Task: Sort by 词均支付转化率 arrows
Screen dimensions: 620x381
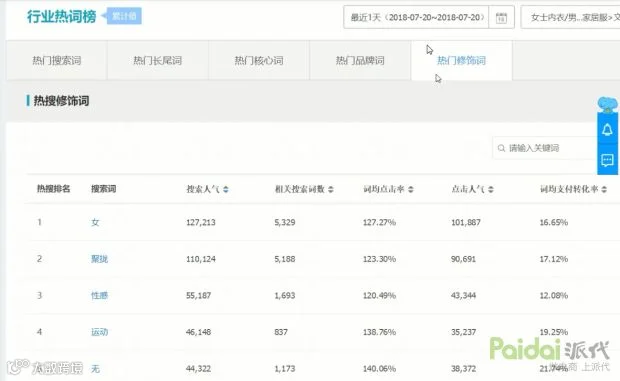Action: click(604, 189)
